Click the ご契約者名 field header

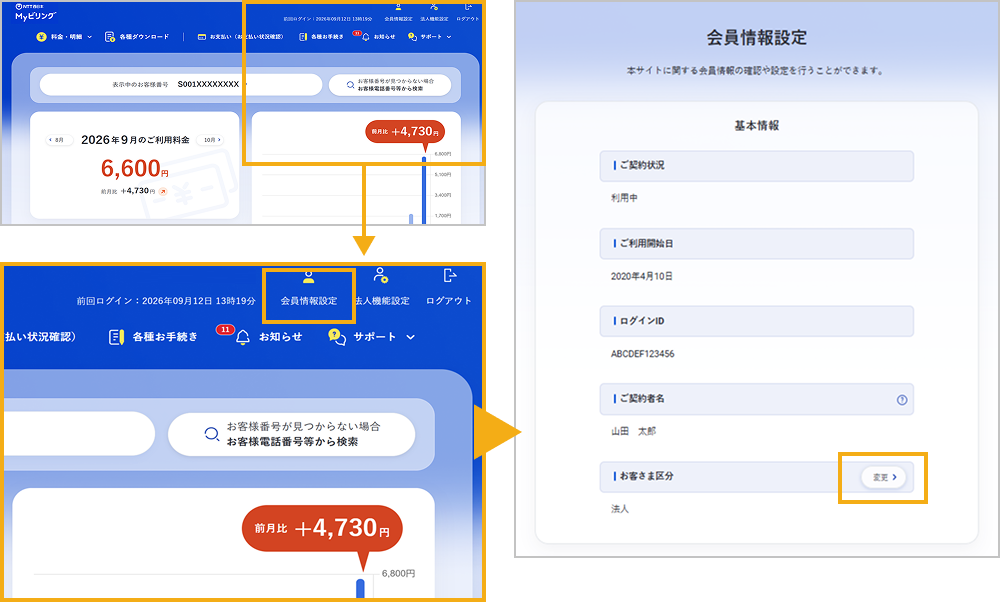coord(756,399)
